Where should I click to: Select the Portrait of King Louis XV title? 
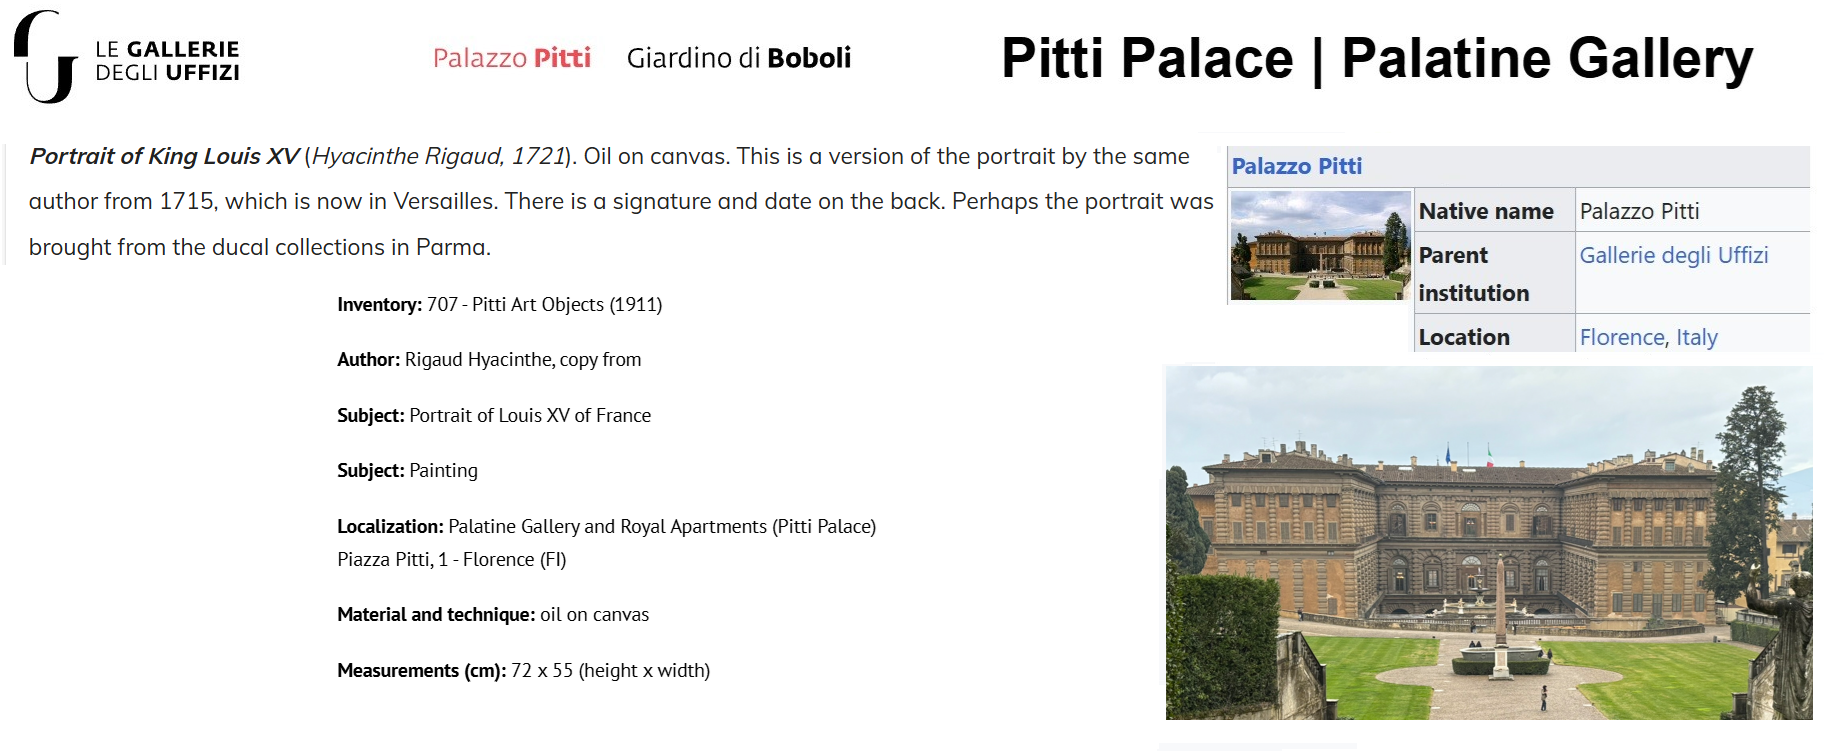pyautogui.click(x=164, y=157)
